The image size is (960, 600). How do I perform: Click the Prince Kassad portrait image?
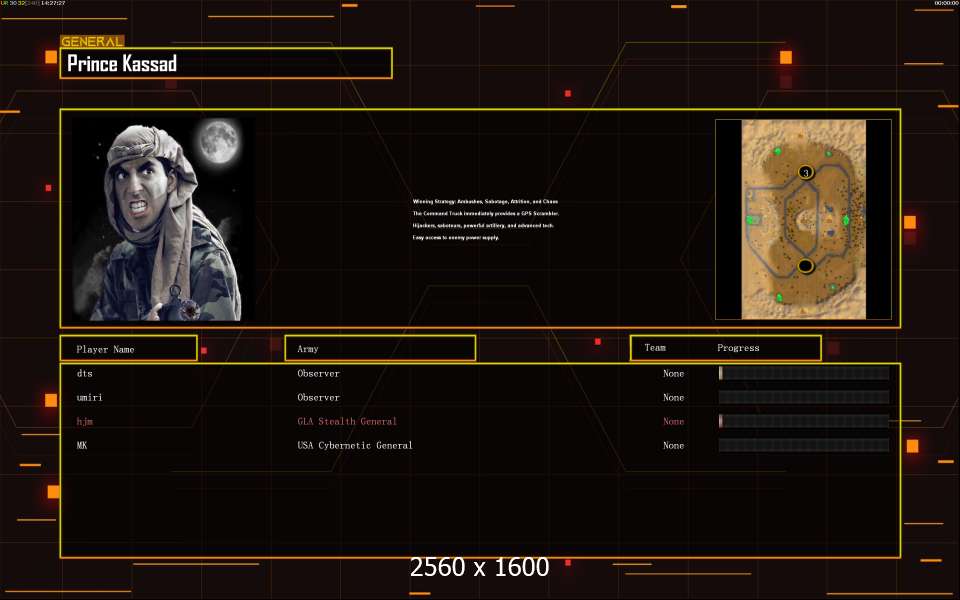[163, 219]
